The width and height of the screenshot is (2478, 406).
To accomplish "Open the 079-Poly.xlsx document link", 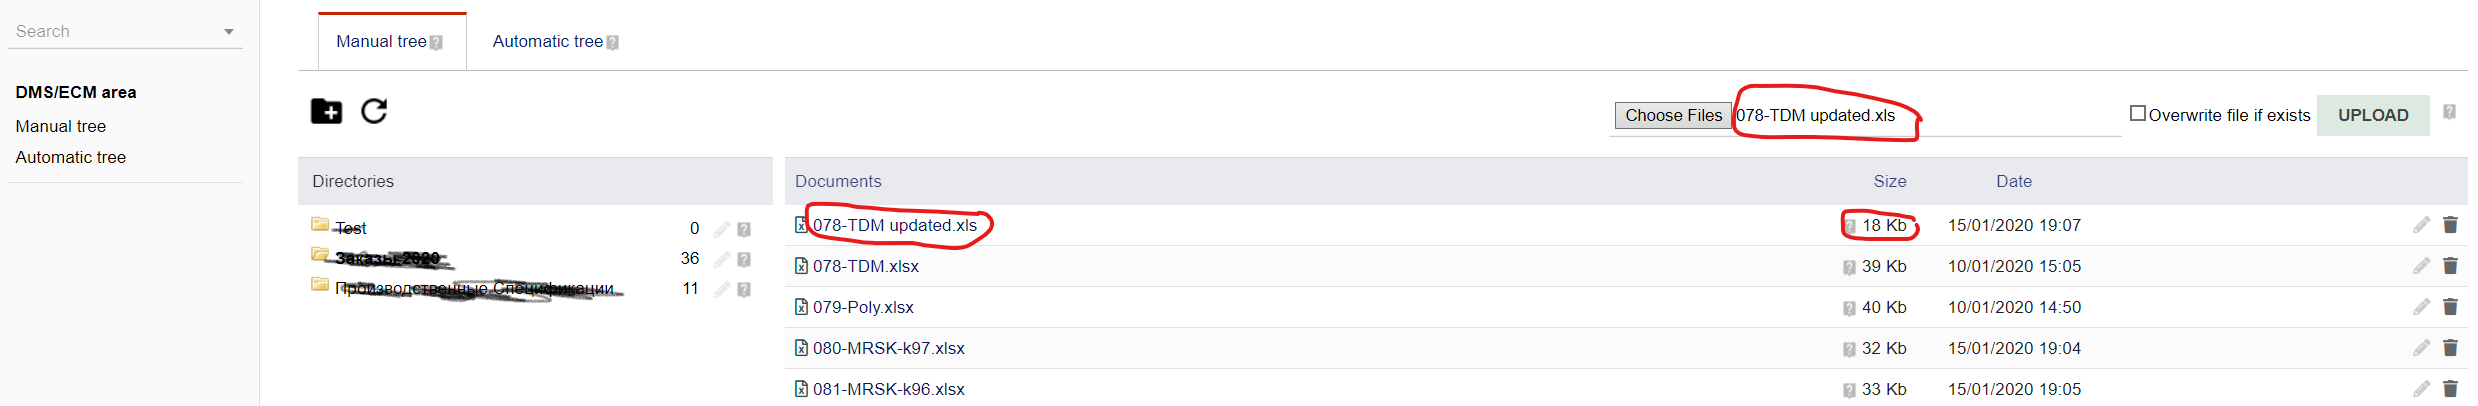I will click(x=862, y=307).
